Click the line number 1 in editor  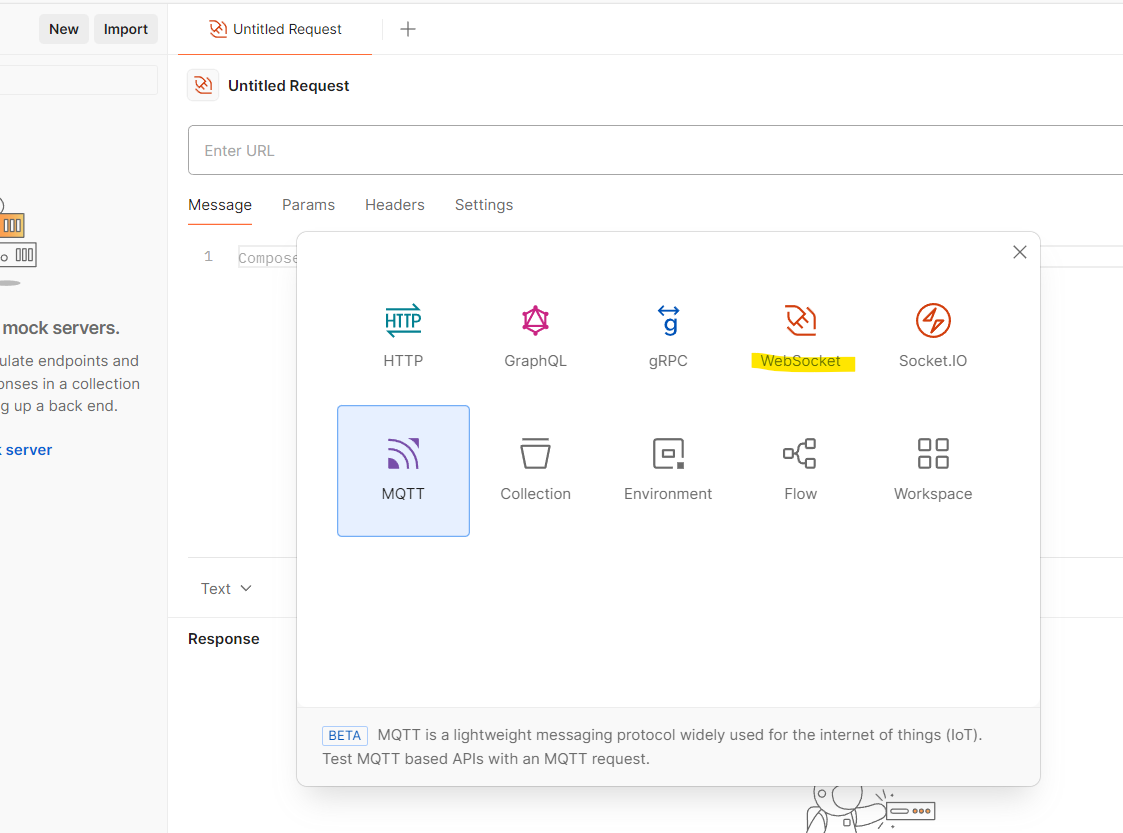[208, 256]
